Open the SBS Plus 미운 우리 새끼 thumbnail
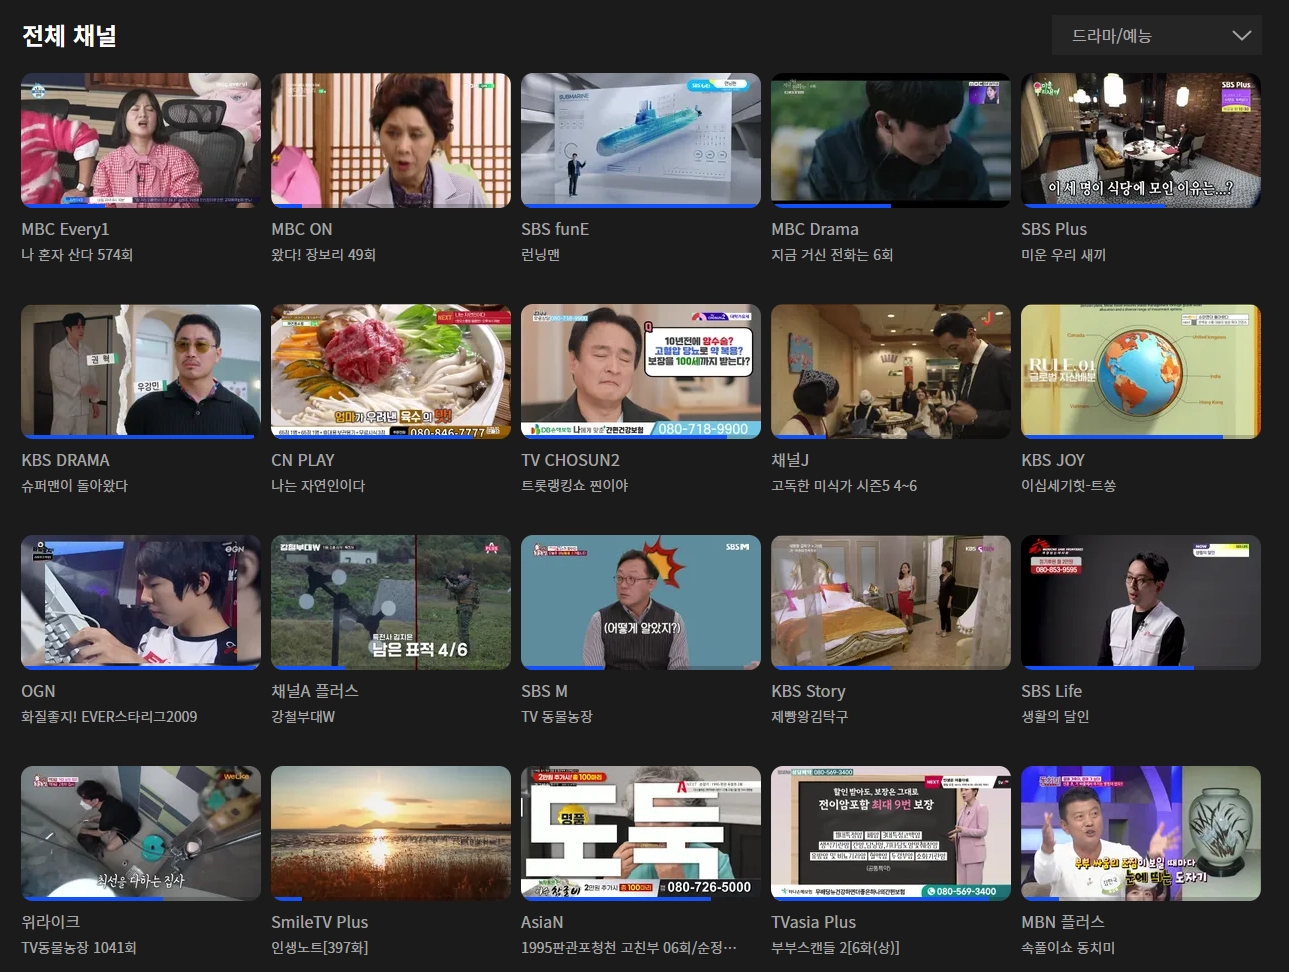Screen dimensions: 1289x972 [1140, 140]
